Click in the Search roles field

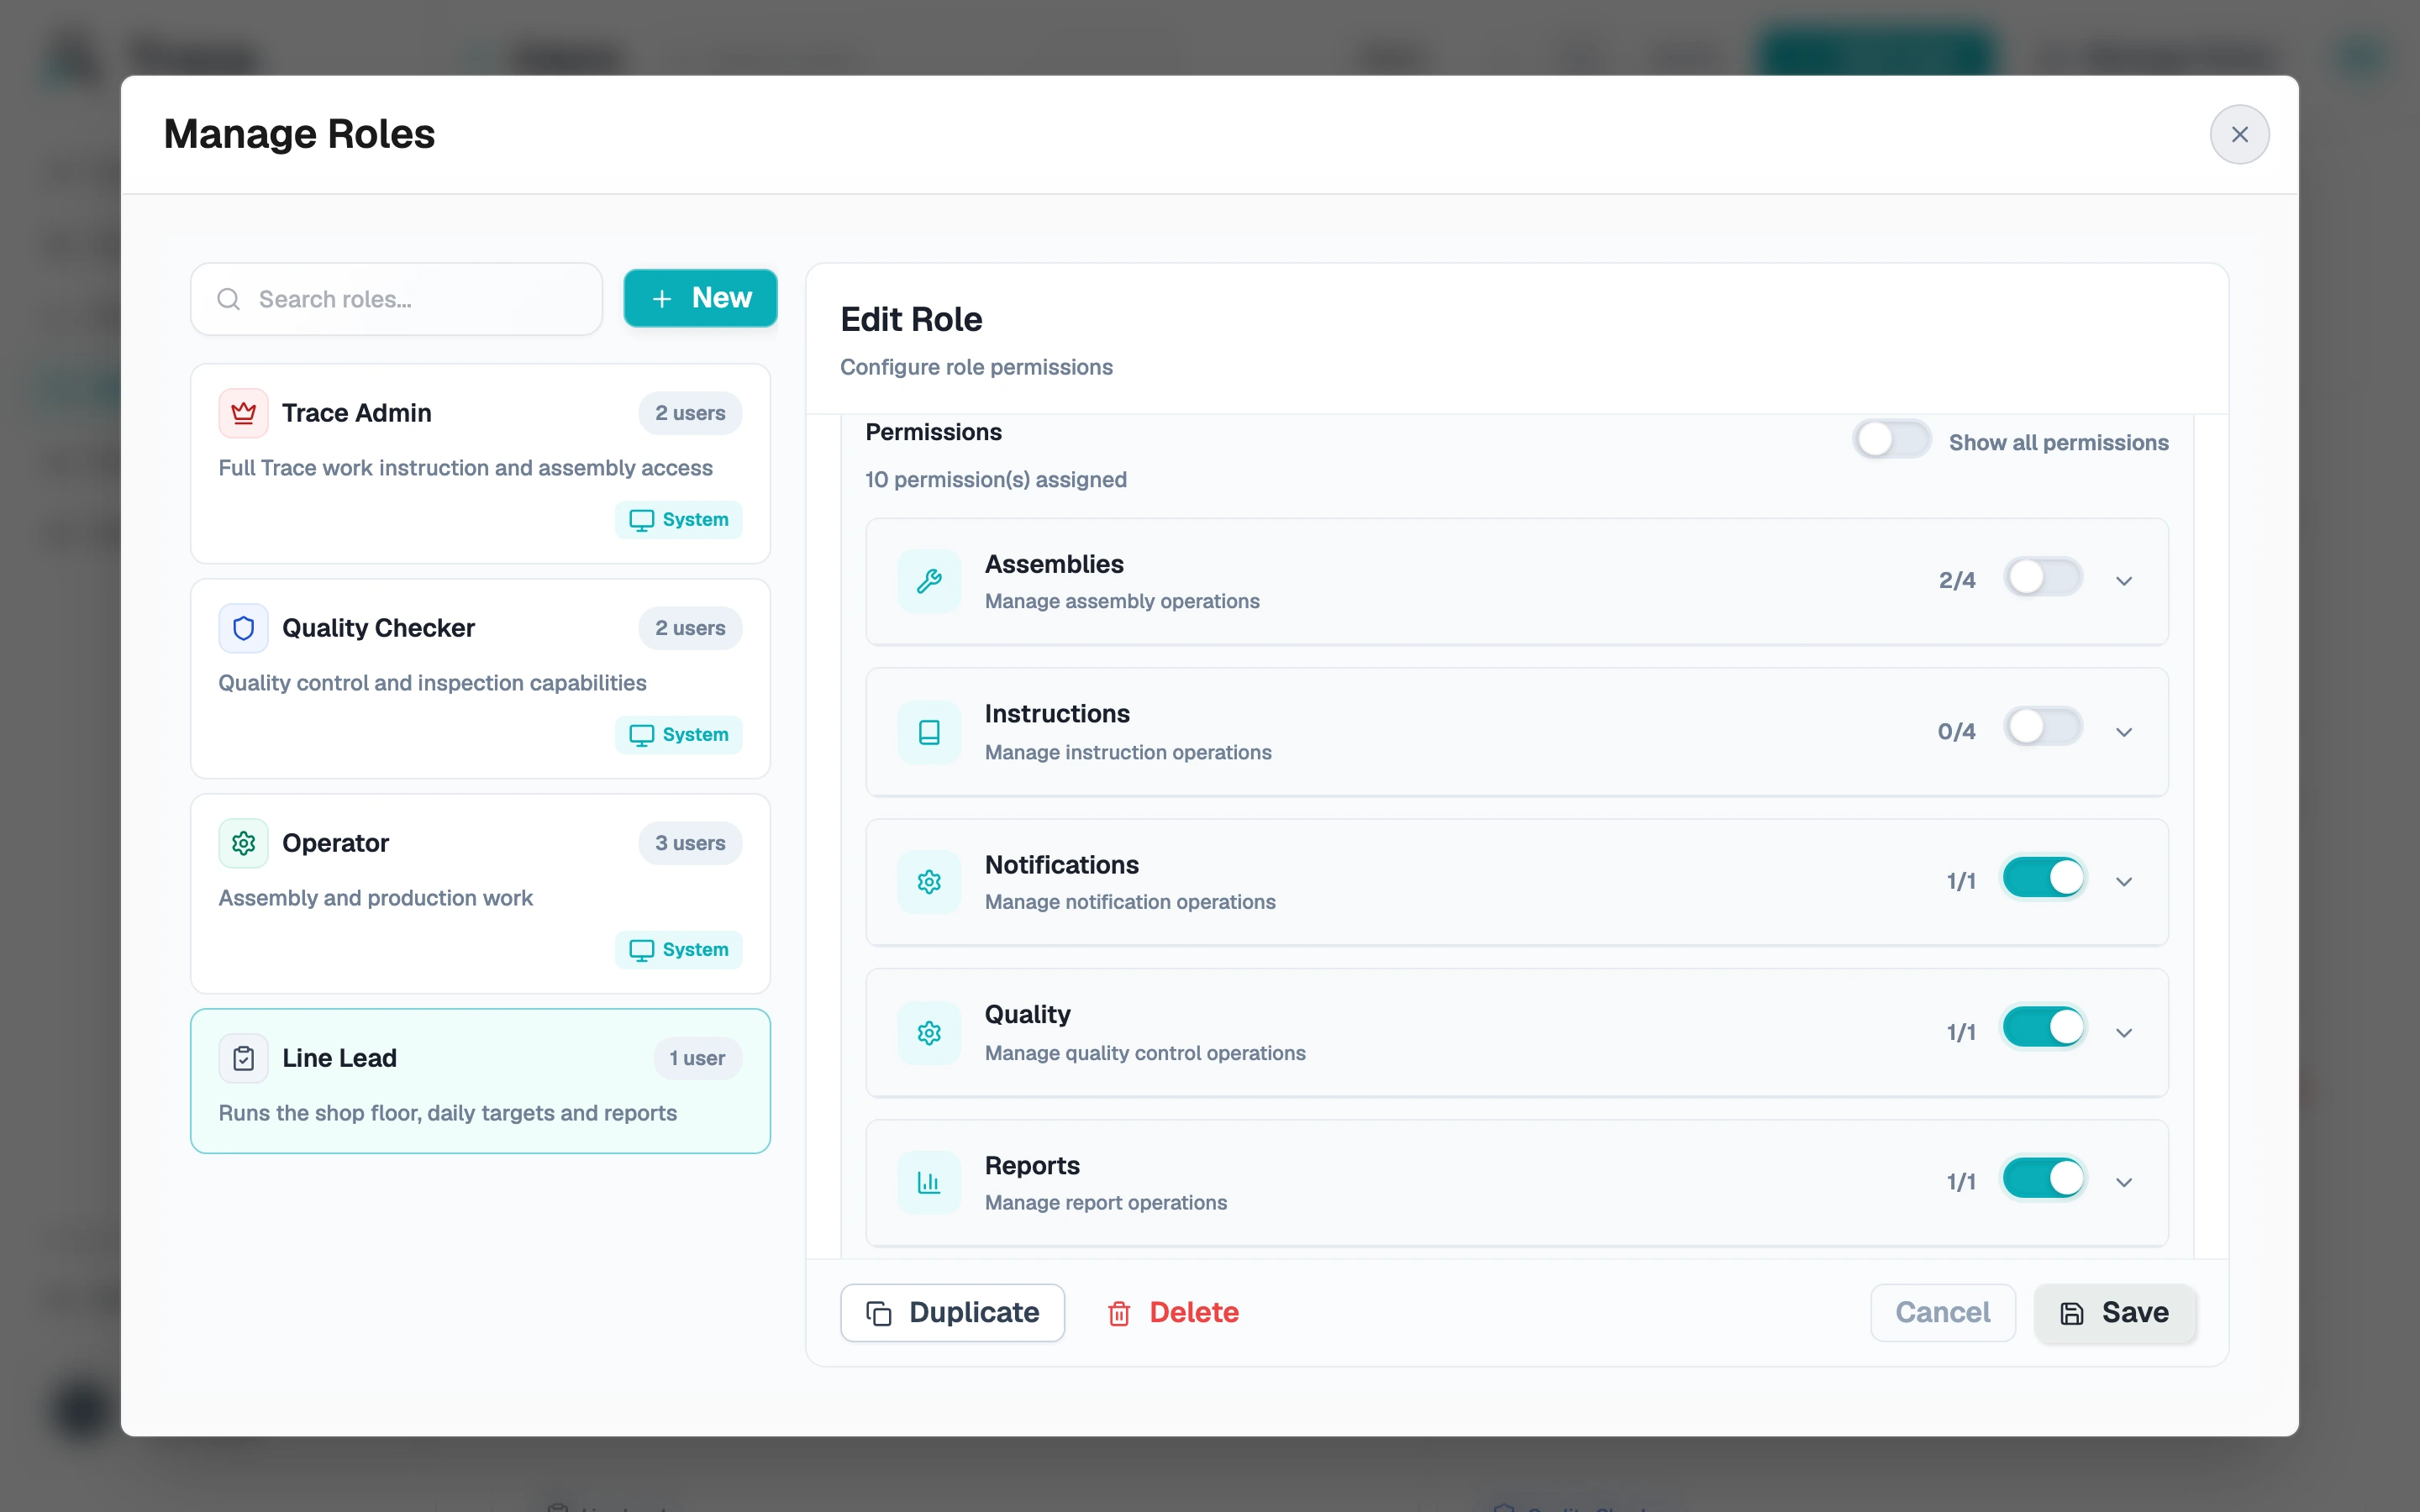tap(396, 299)
